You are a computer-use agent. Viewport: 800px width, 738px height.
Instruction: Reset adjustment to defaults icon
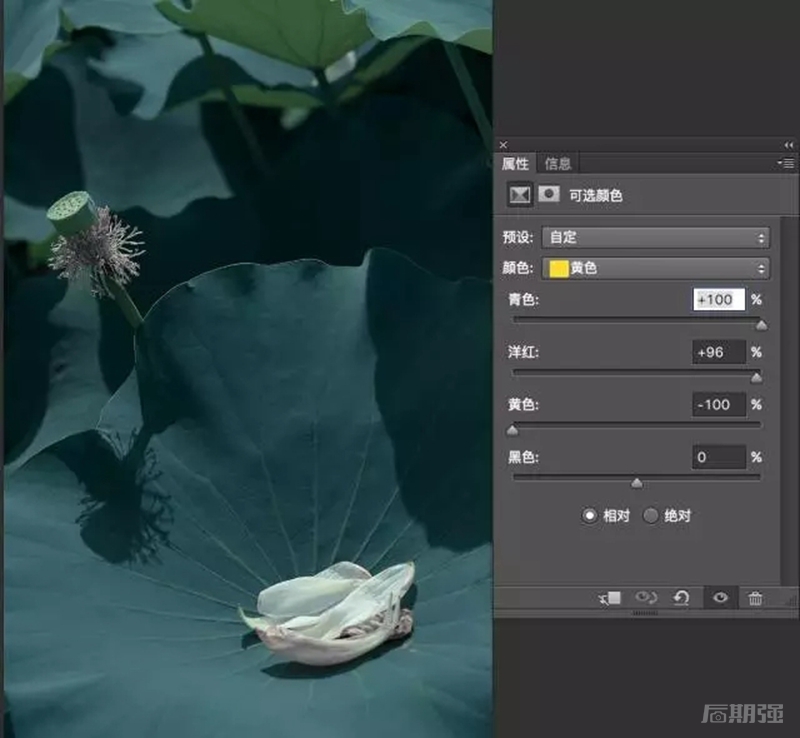click(x=681, y=597)
